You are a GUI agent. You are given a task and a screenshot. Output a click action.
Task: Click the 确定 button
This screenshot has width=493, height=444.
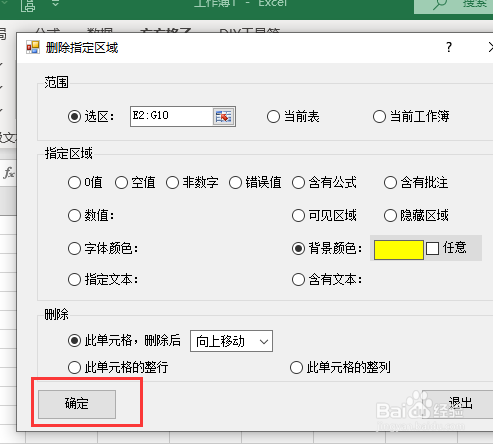(x=77, y=404)
